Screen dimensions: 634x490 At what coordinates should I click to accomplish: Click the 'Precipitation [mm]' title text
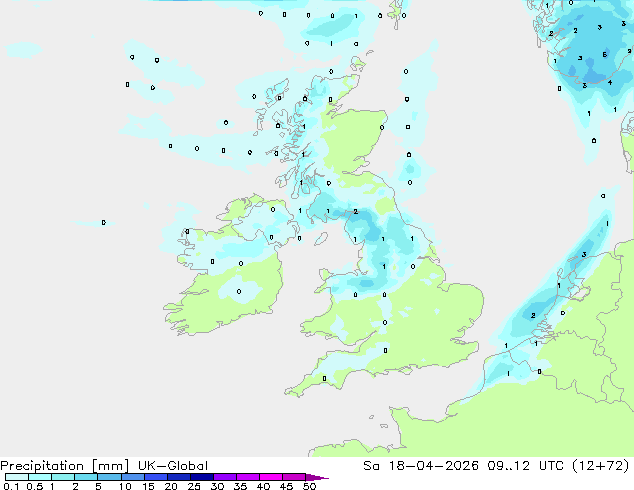(65, 466)
